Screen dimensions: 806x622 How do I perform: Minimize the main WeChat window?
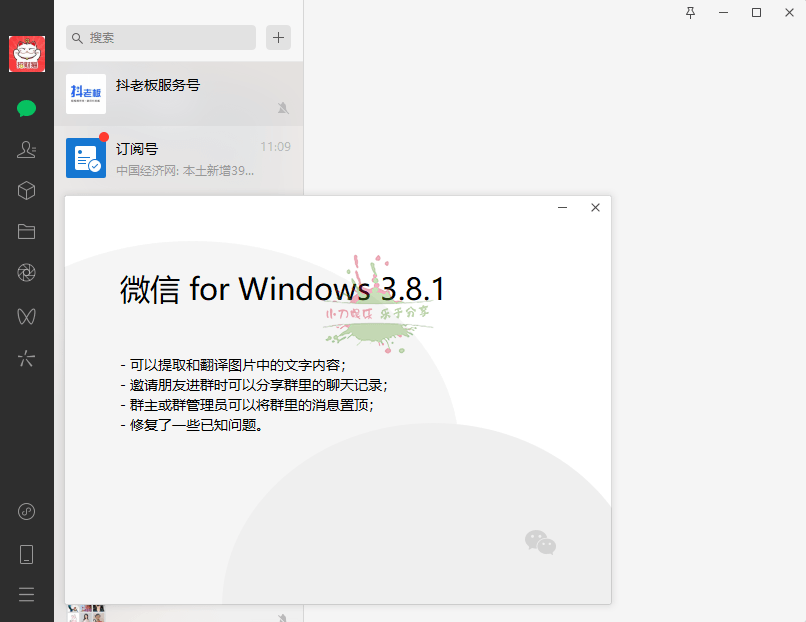coord(723,13)
